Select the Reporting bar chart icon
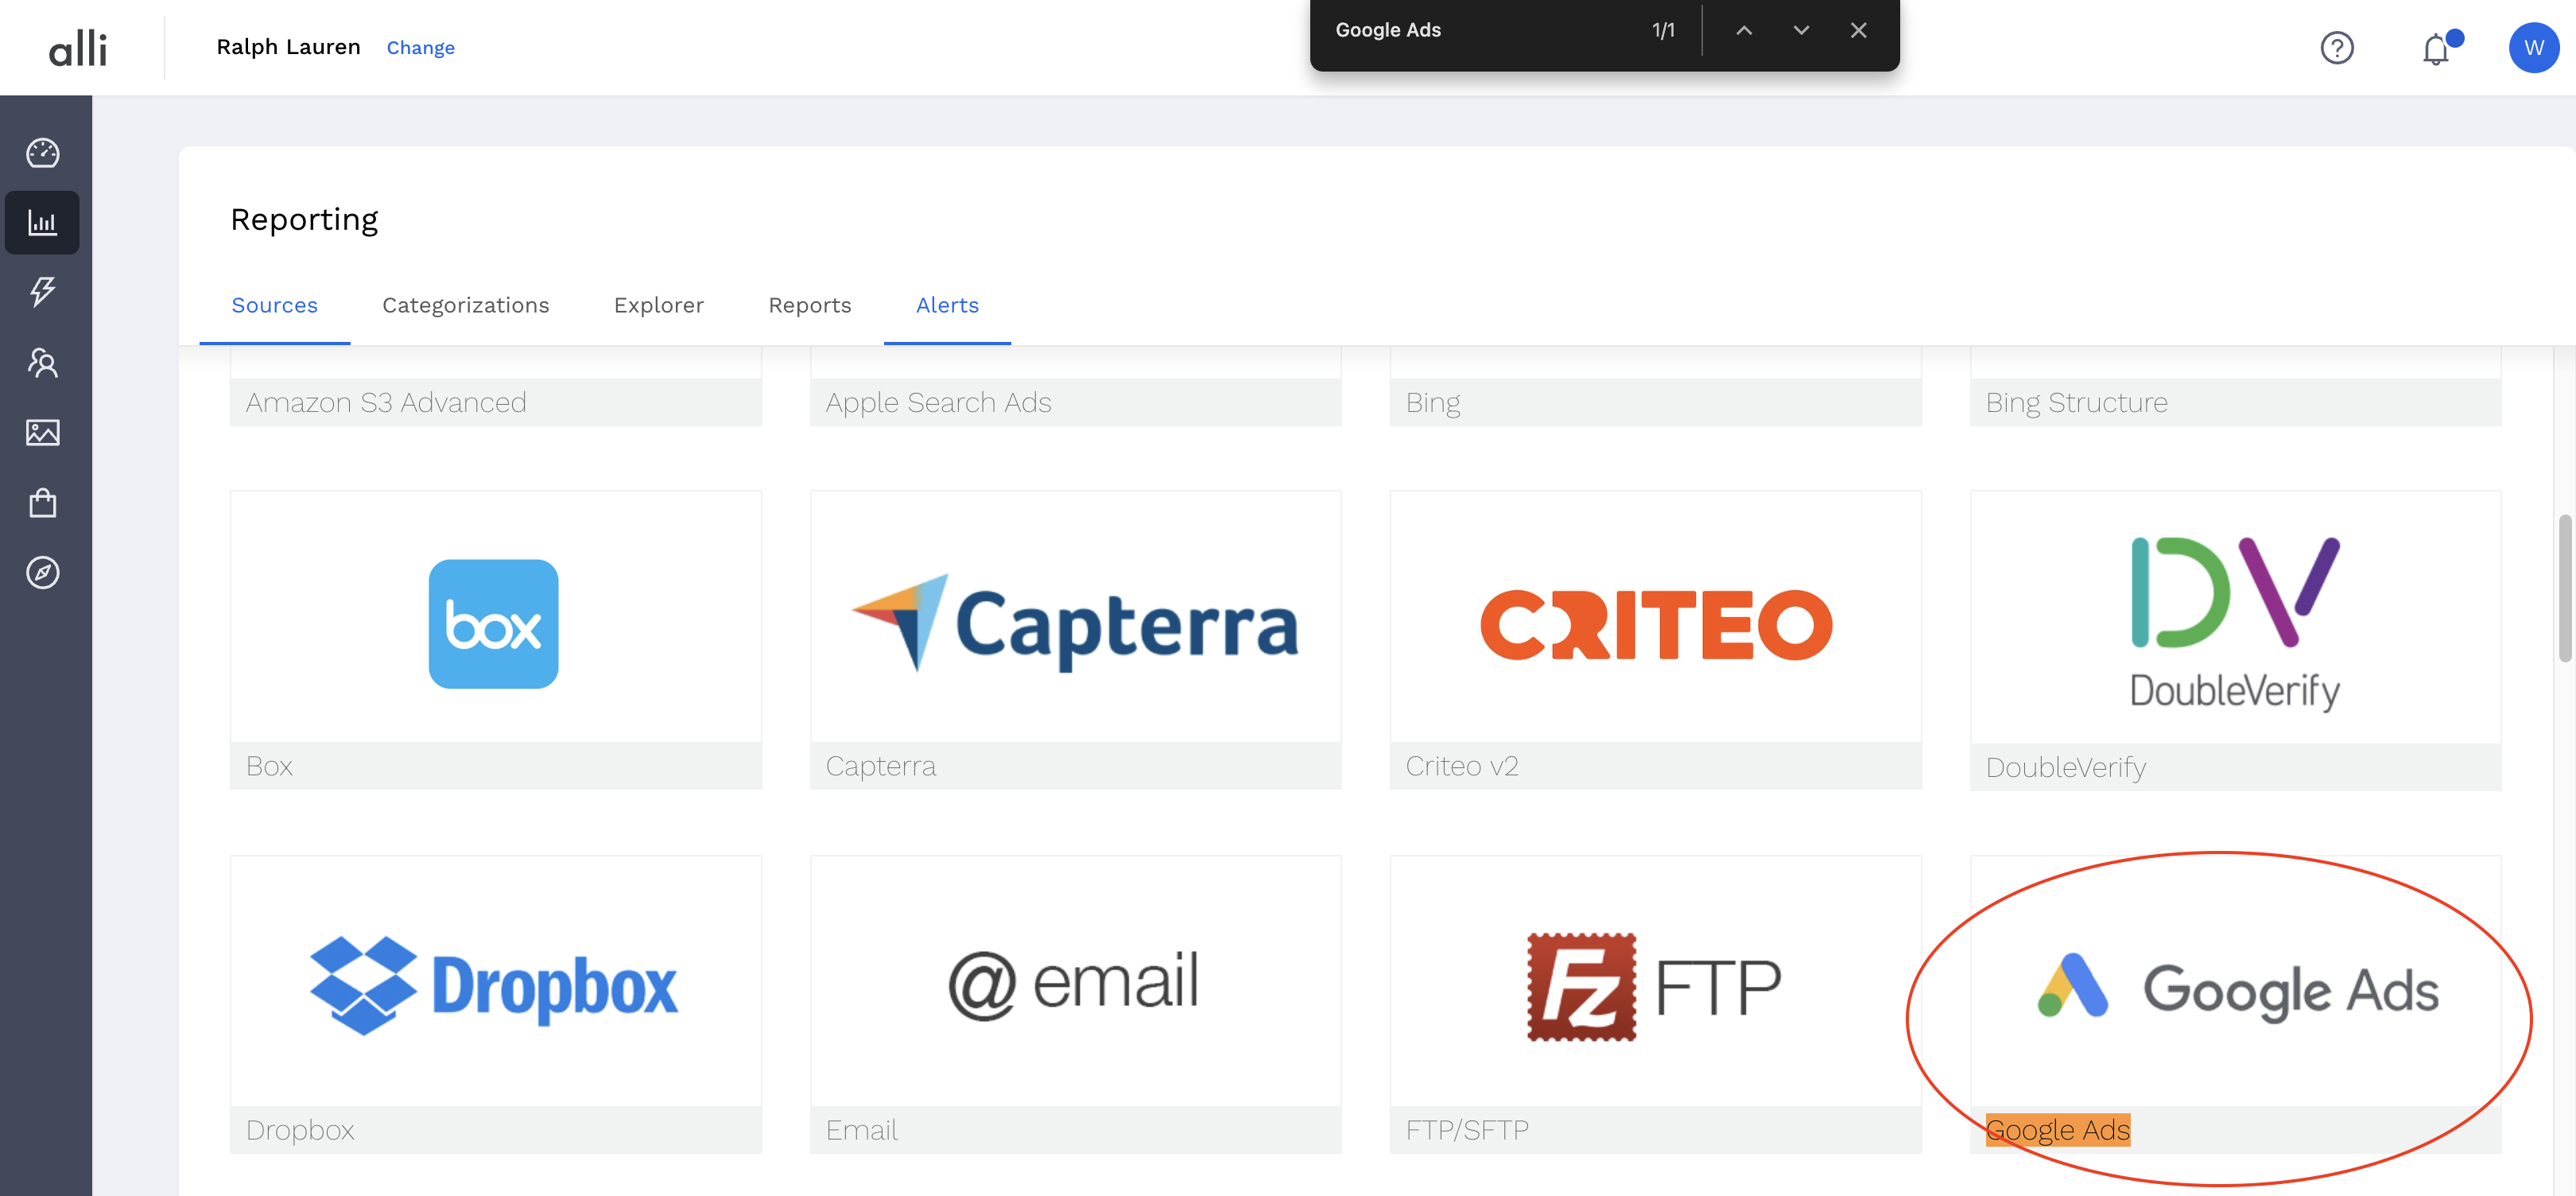2576x1196 pixels. [x=42, y=222]
